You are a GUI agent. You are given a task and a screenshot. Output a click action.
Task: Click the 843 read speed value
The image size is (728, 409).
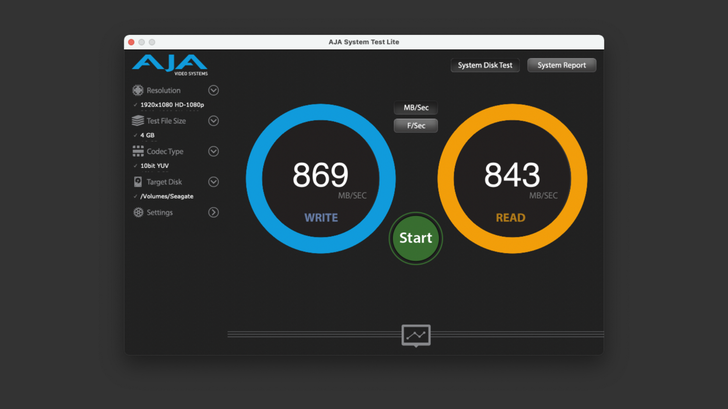(512, 175)
